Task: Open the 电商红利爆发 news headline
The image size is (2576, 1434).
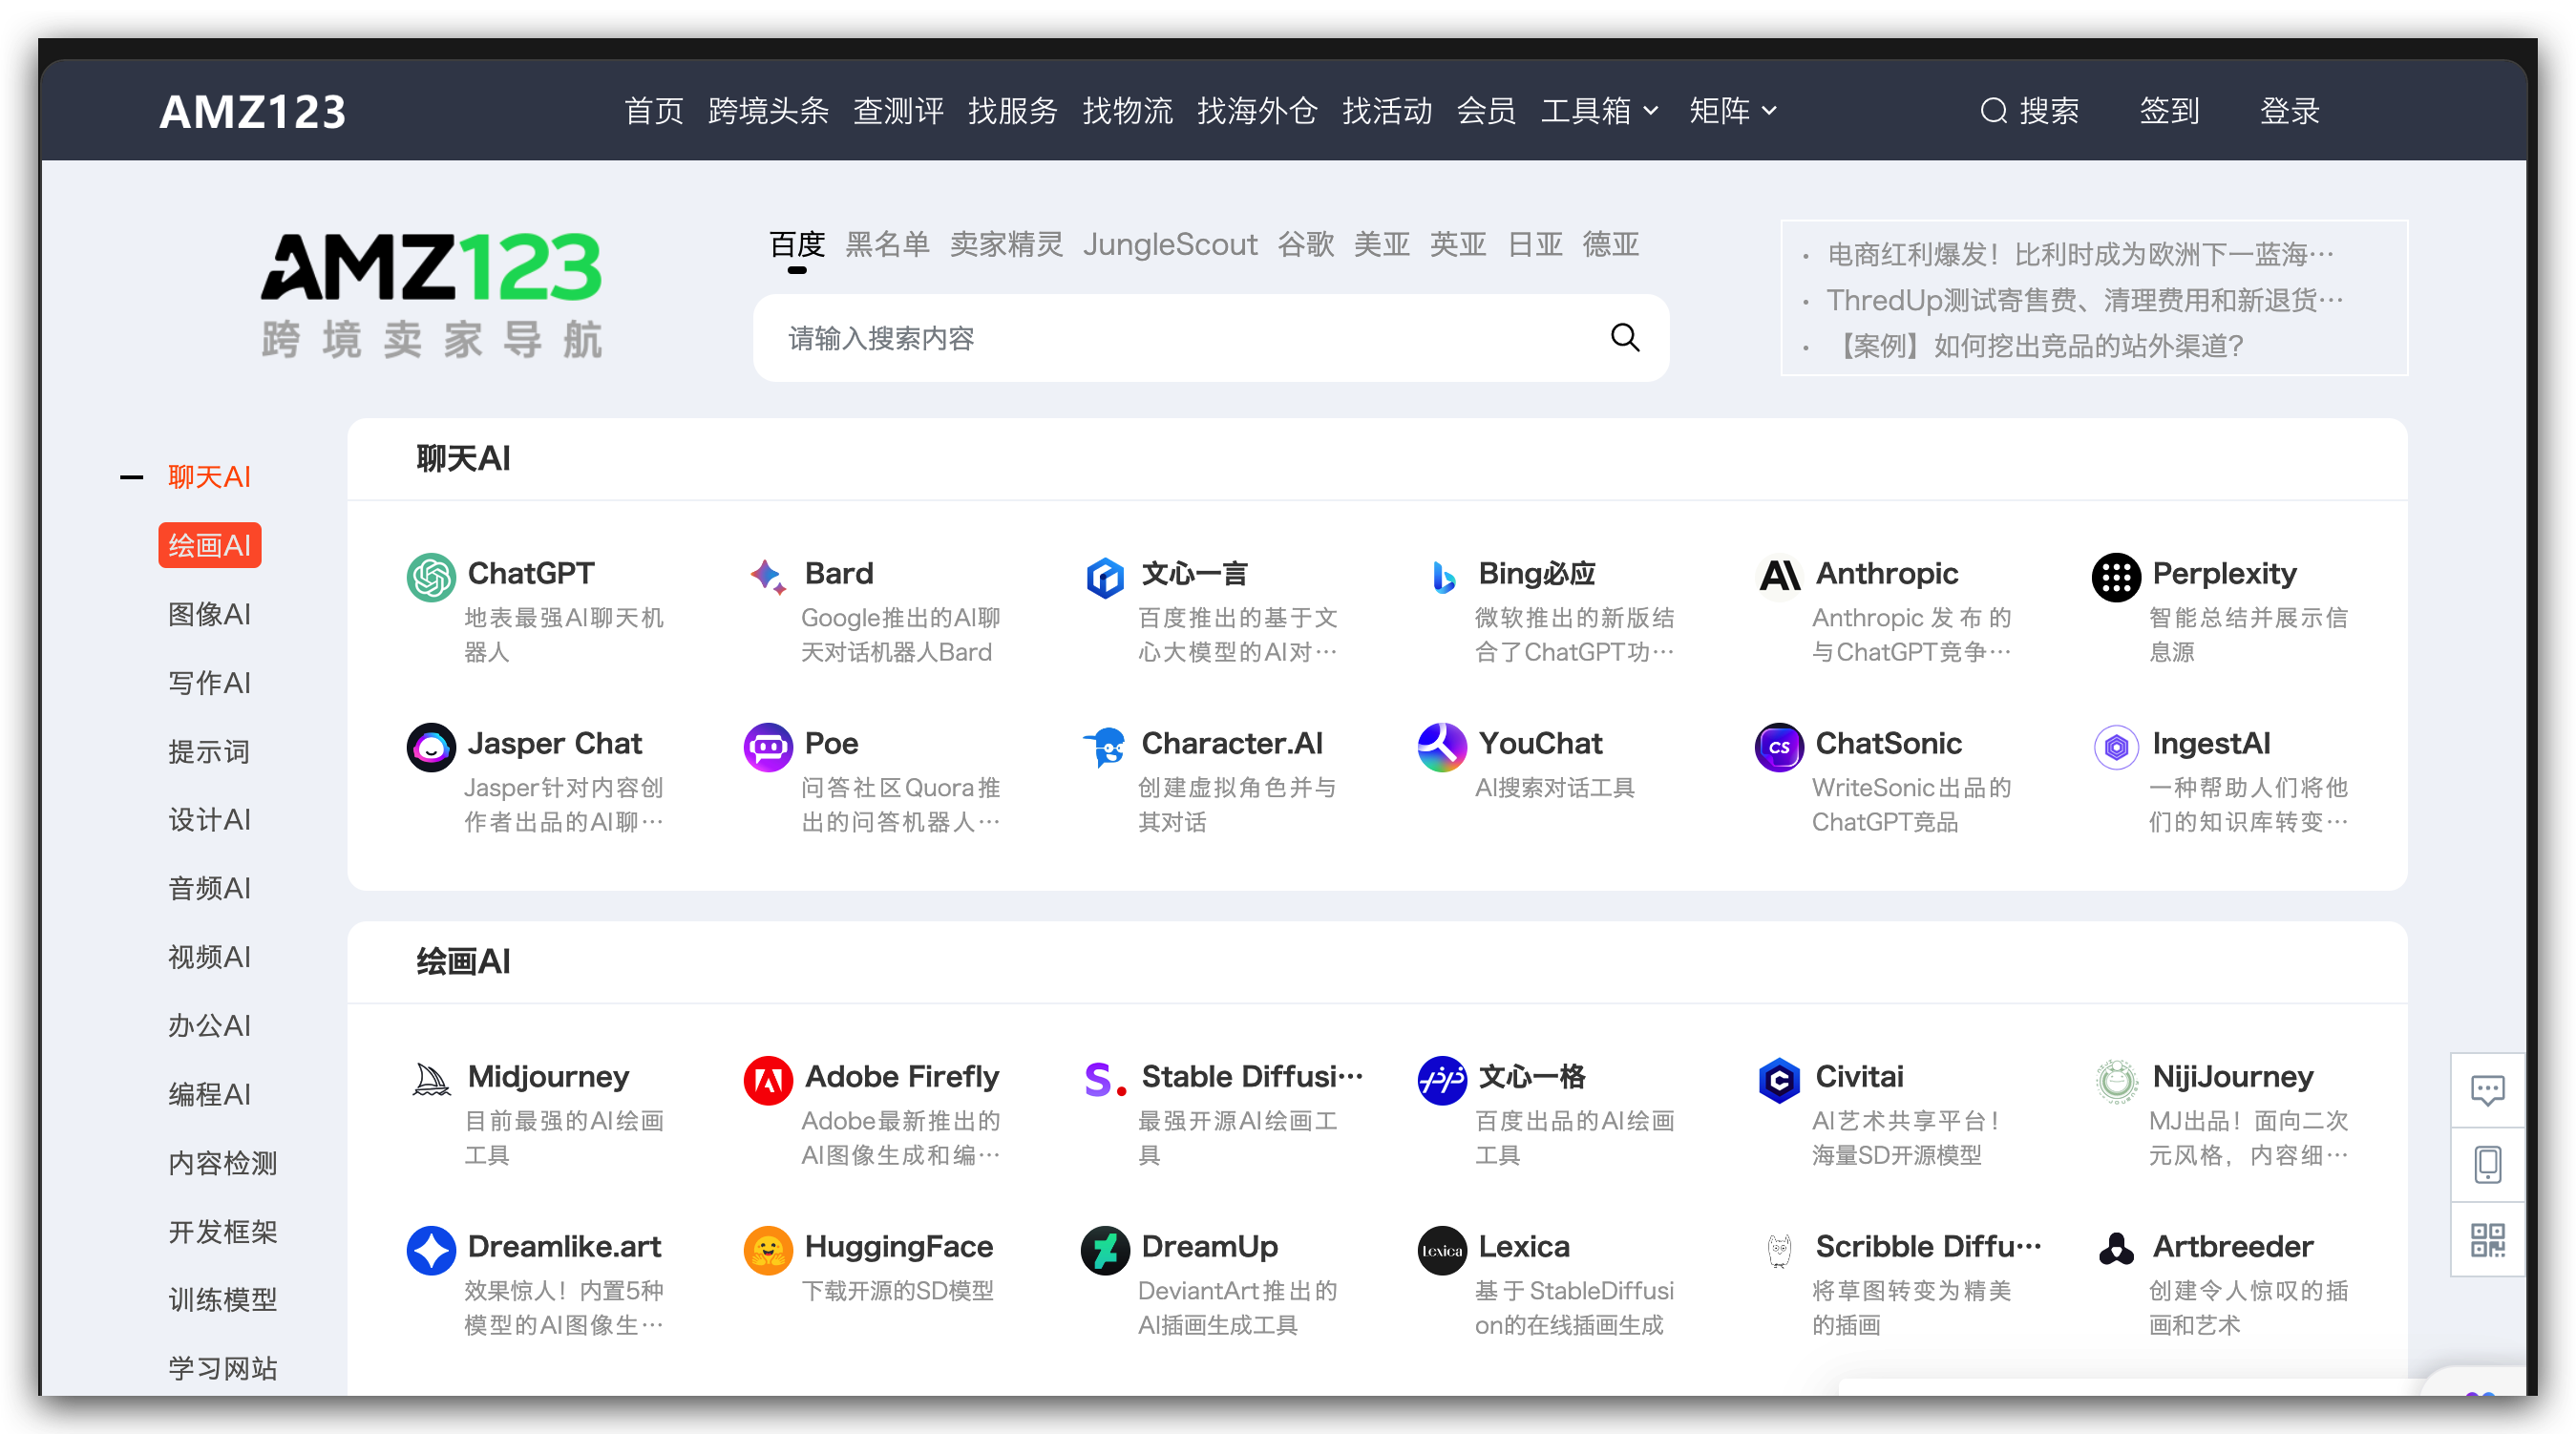Action: point(2081,255)
